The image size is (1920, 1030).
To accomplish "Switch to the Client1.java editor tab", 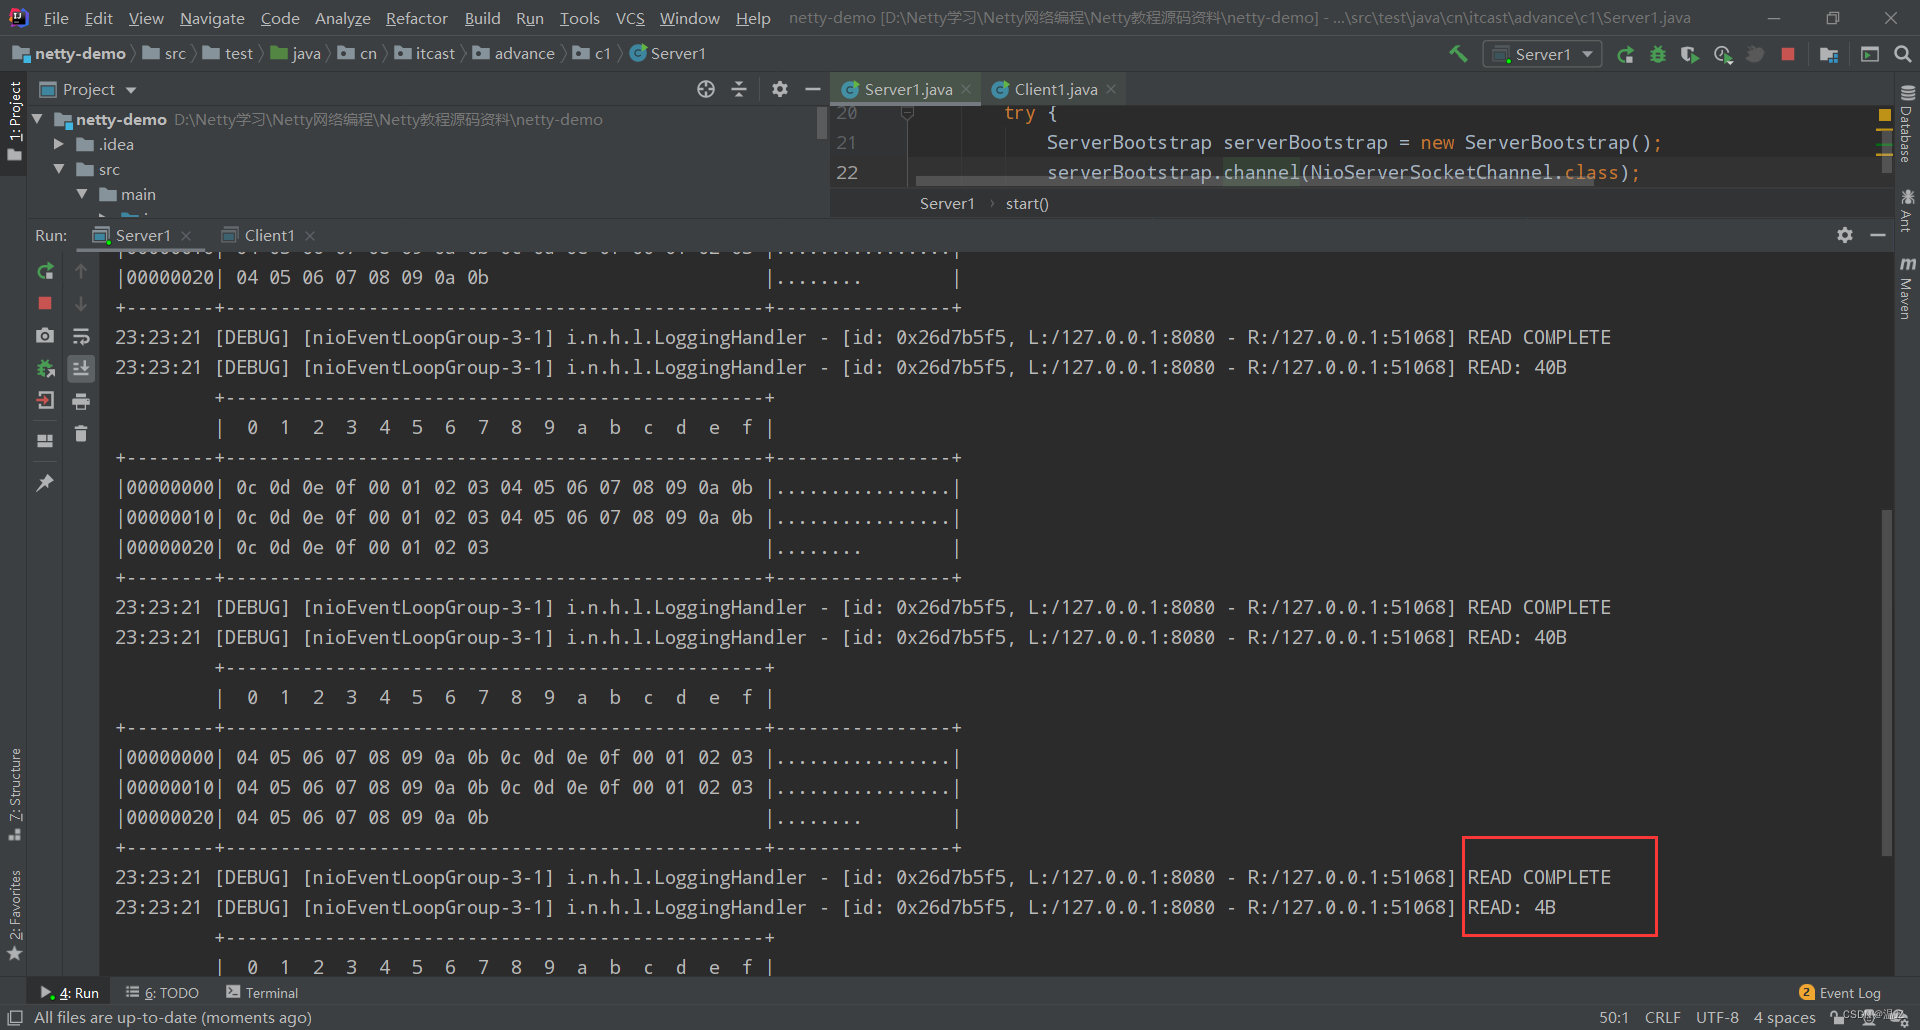I will [x=1055, y=89].
